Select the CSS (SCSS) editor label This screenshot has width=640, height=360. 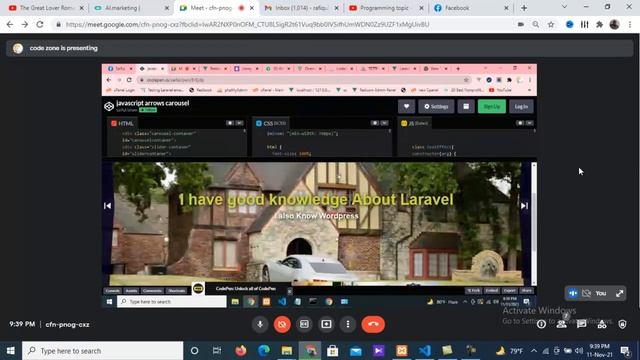271,123
